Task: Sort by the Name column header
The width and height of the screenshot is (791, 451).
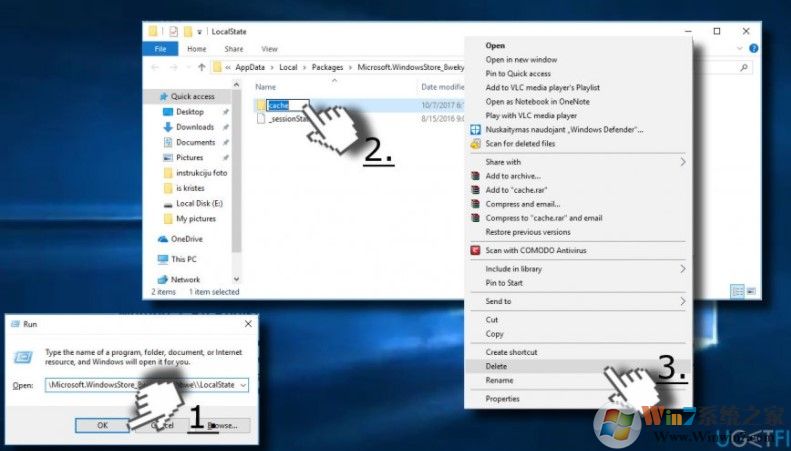Action: 265,87
